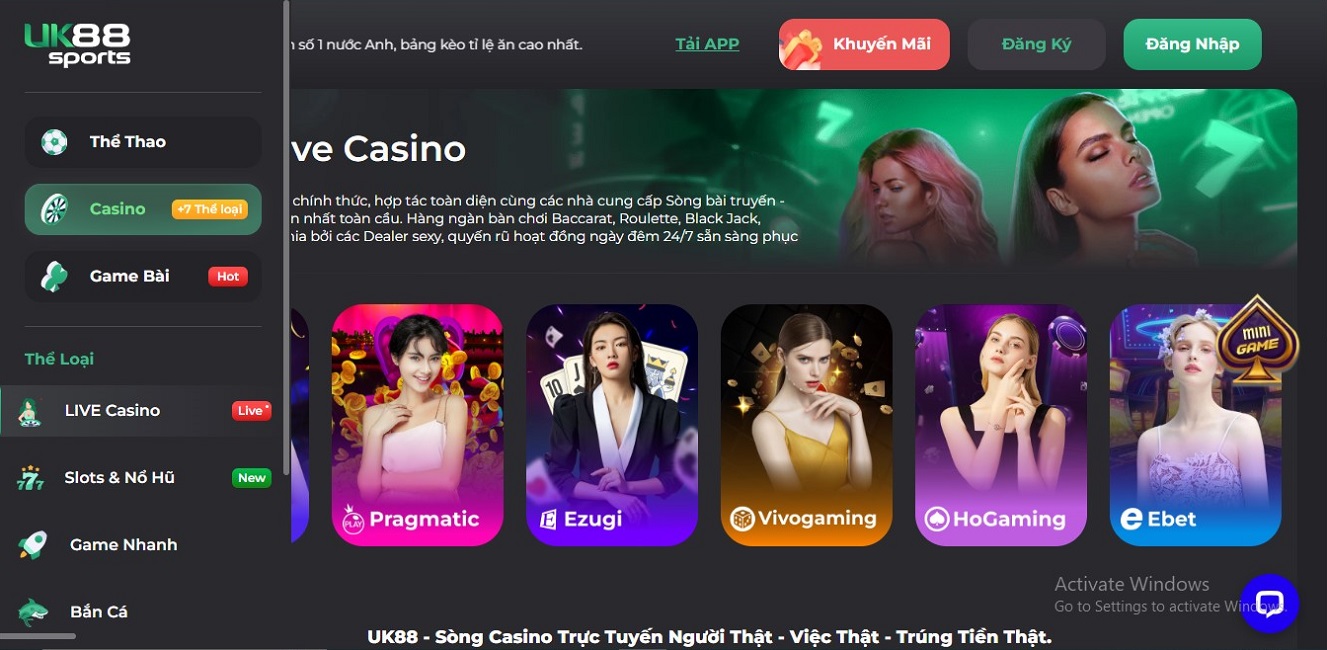Open the live chat bubble button
Screen dimensions: 1327x650
pos(1270,603)
